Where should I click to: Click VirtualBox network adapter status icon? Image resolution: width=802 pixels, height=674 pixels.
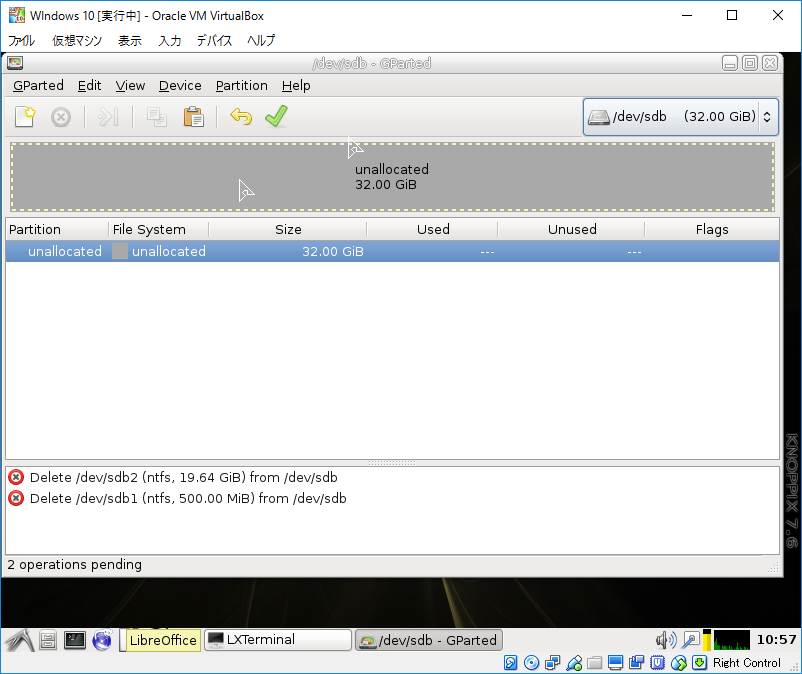[x=552, y=663]
